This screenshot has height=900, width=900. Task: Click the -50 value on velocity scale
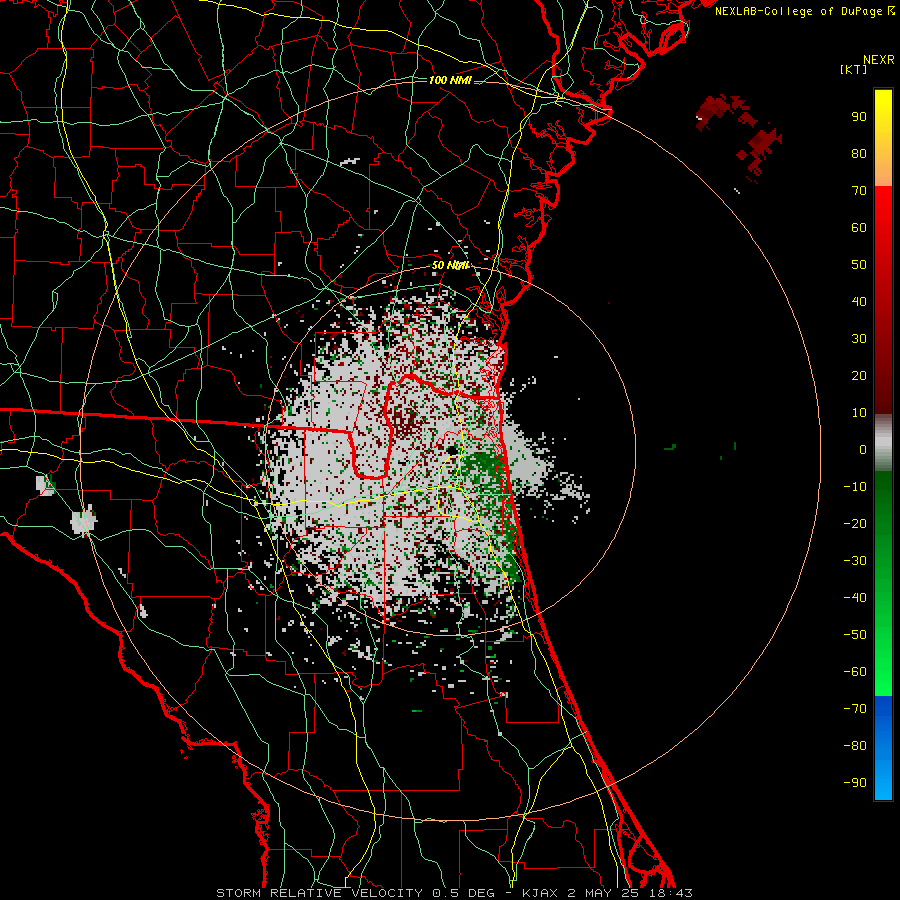click(855, 635)
